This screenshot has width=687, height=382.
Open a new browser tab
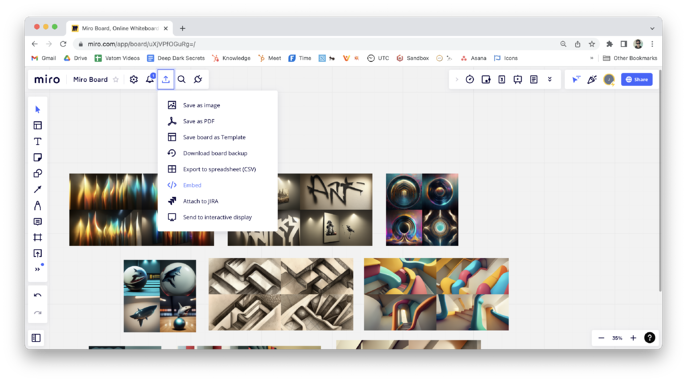182,28
